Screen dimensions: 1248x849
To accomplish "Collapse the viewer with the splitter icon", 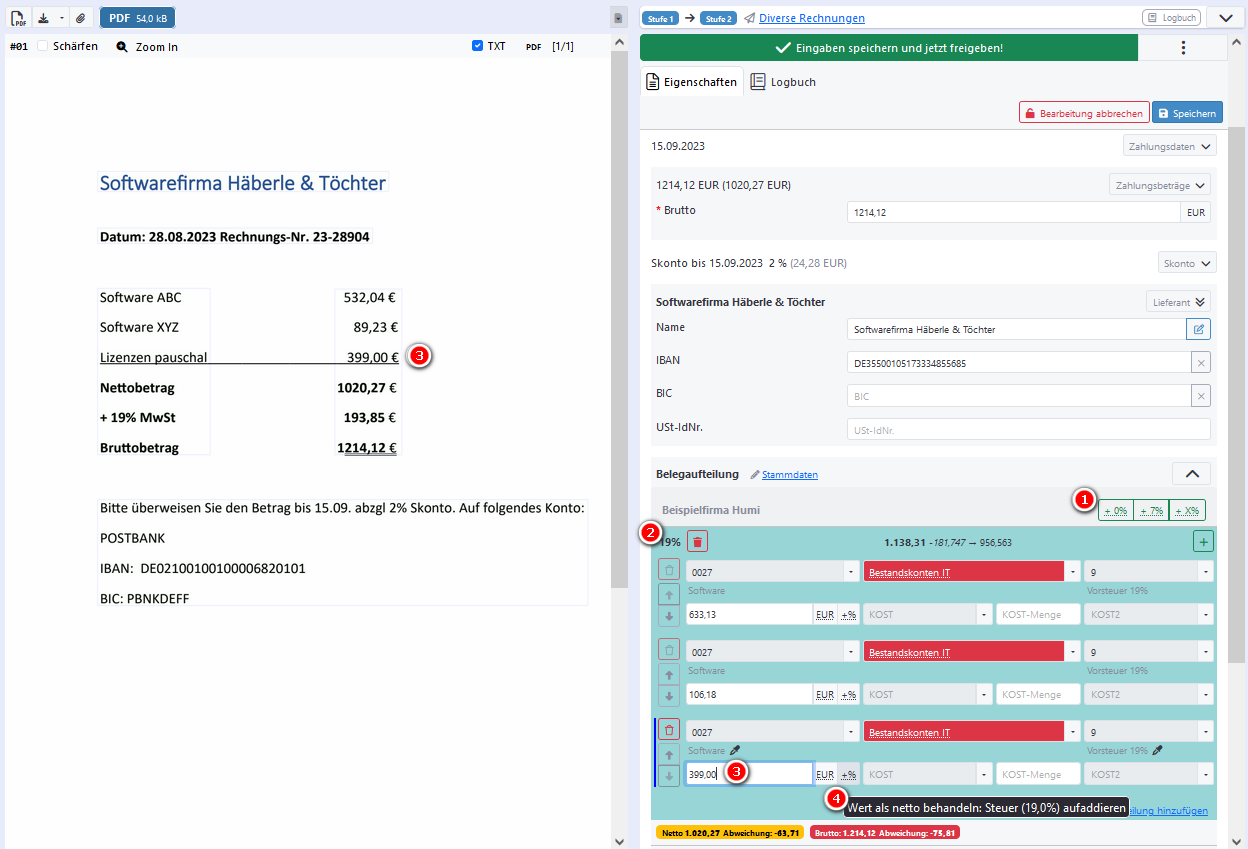I will click(x=618, y=18).
